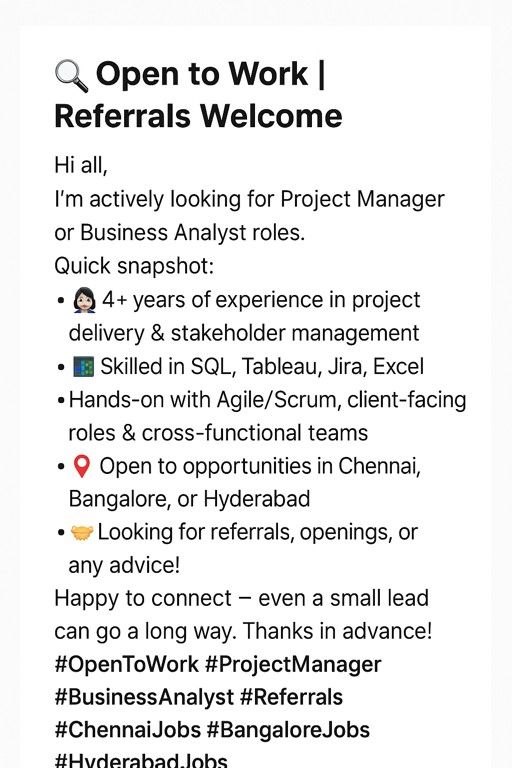
Task: Click the woman emoji beside 4+ years
Action: 84,300
